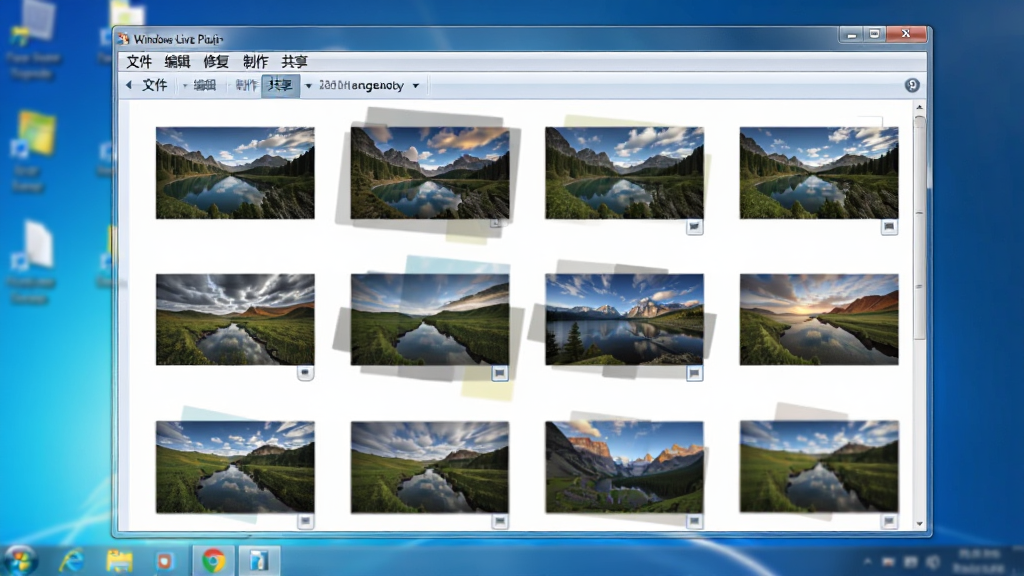The height and width of the screenshot is (576, 1024).
Task: Open the Windows Start orb
Action: 21,560
